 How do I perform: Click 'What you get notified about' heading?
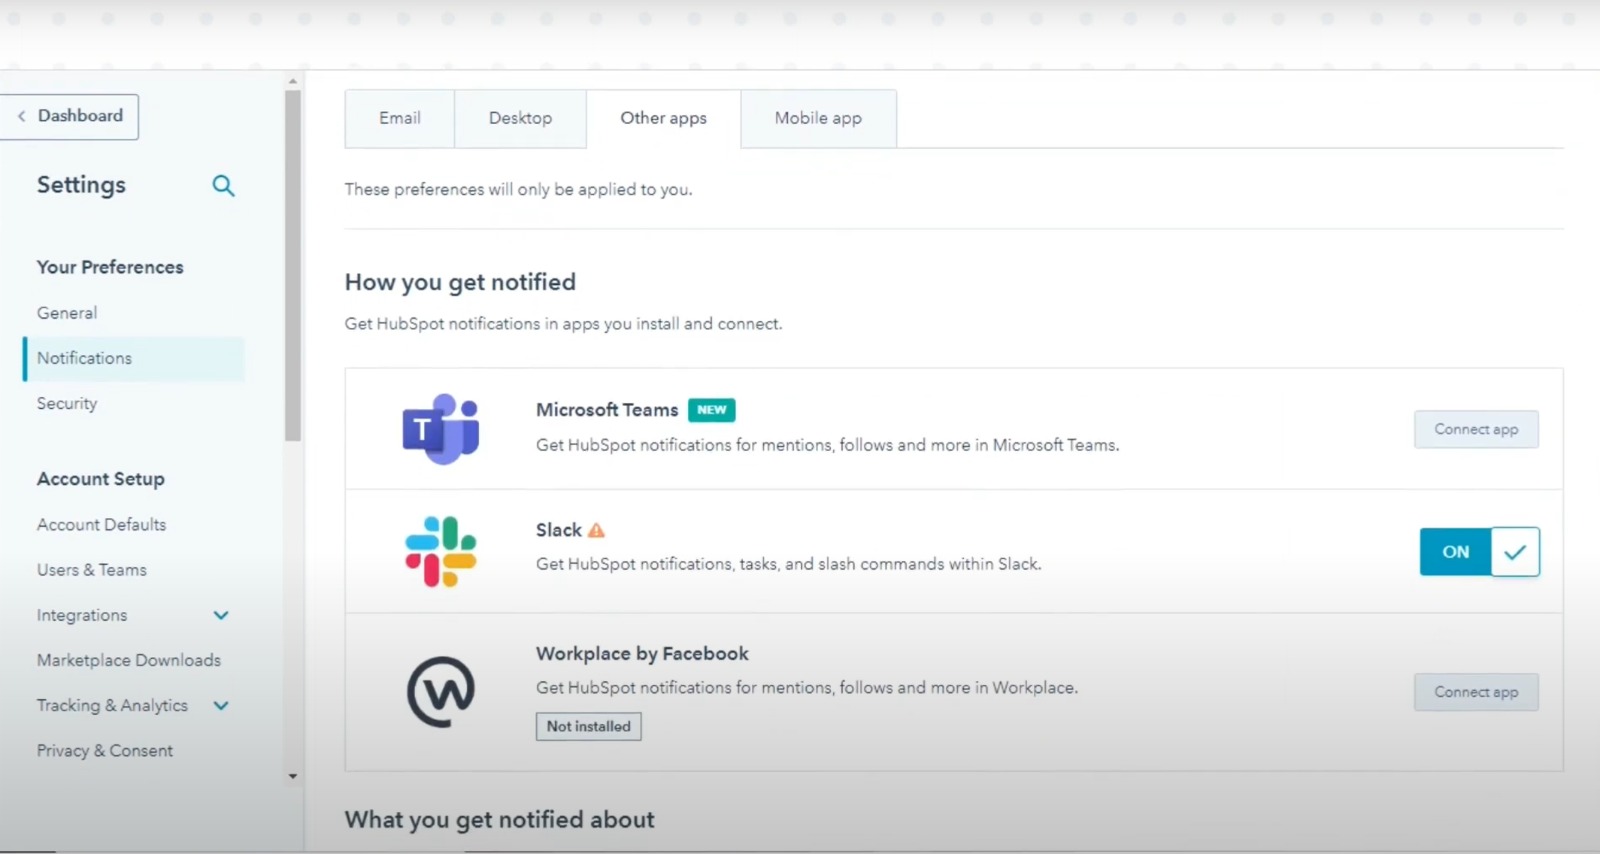point(500,820)
